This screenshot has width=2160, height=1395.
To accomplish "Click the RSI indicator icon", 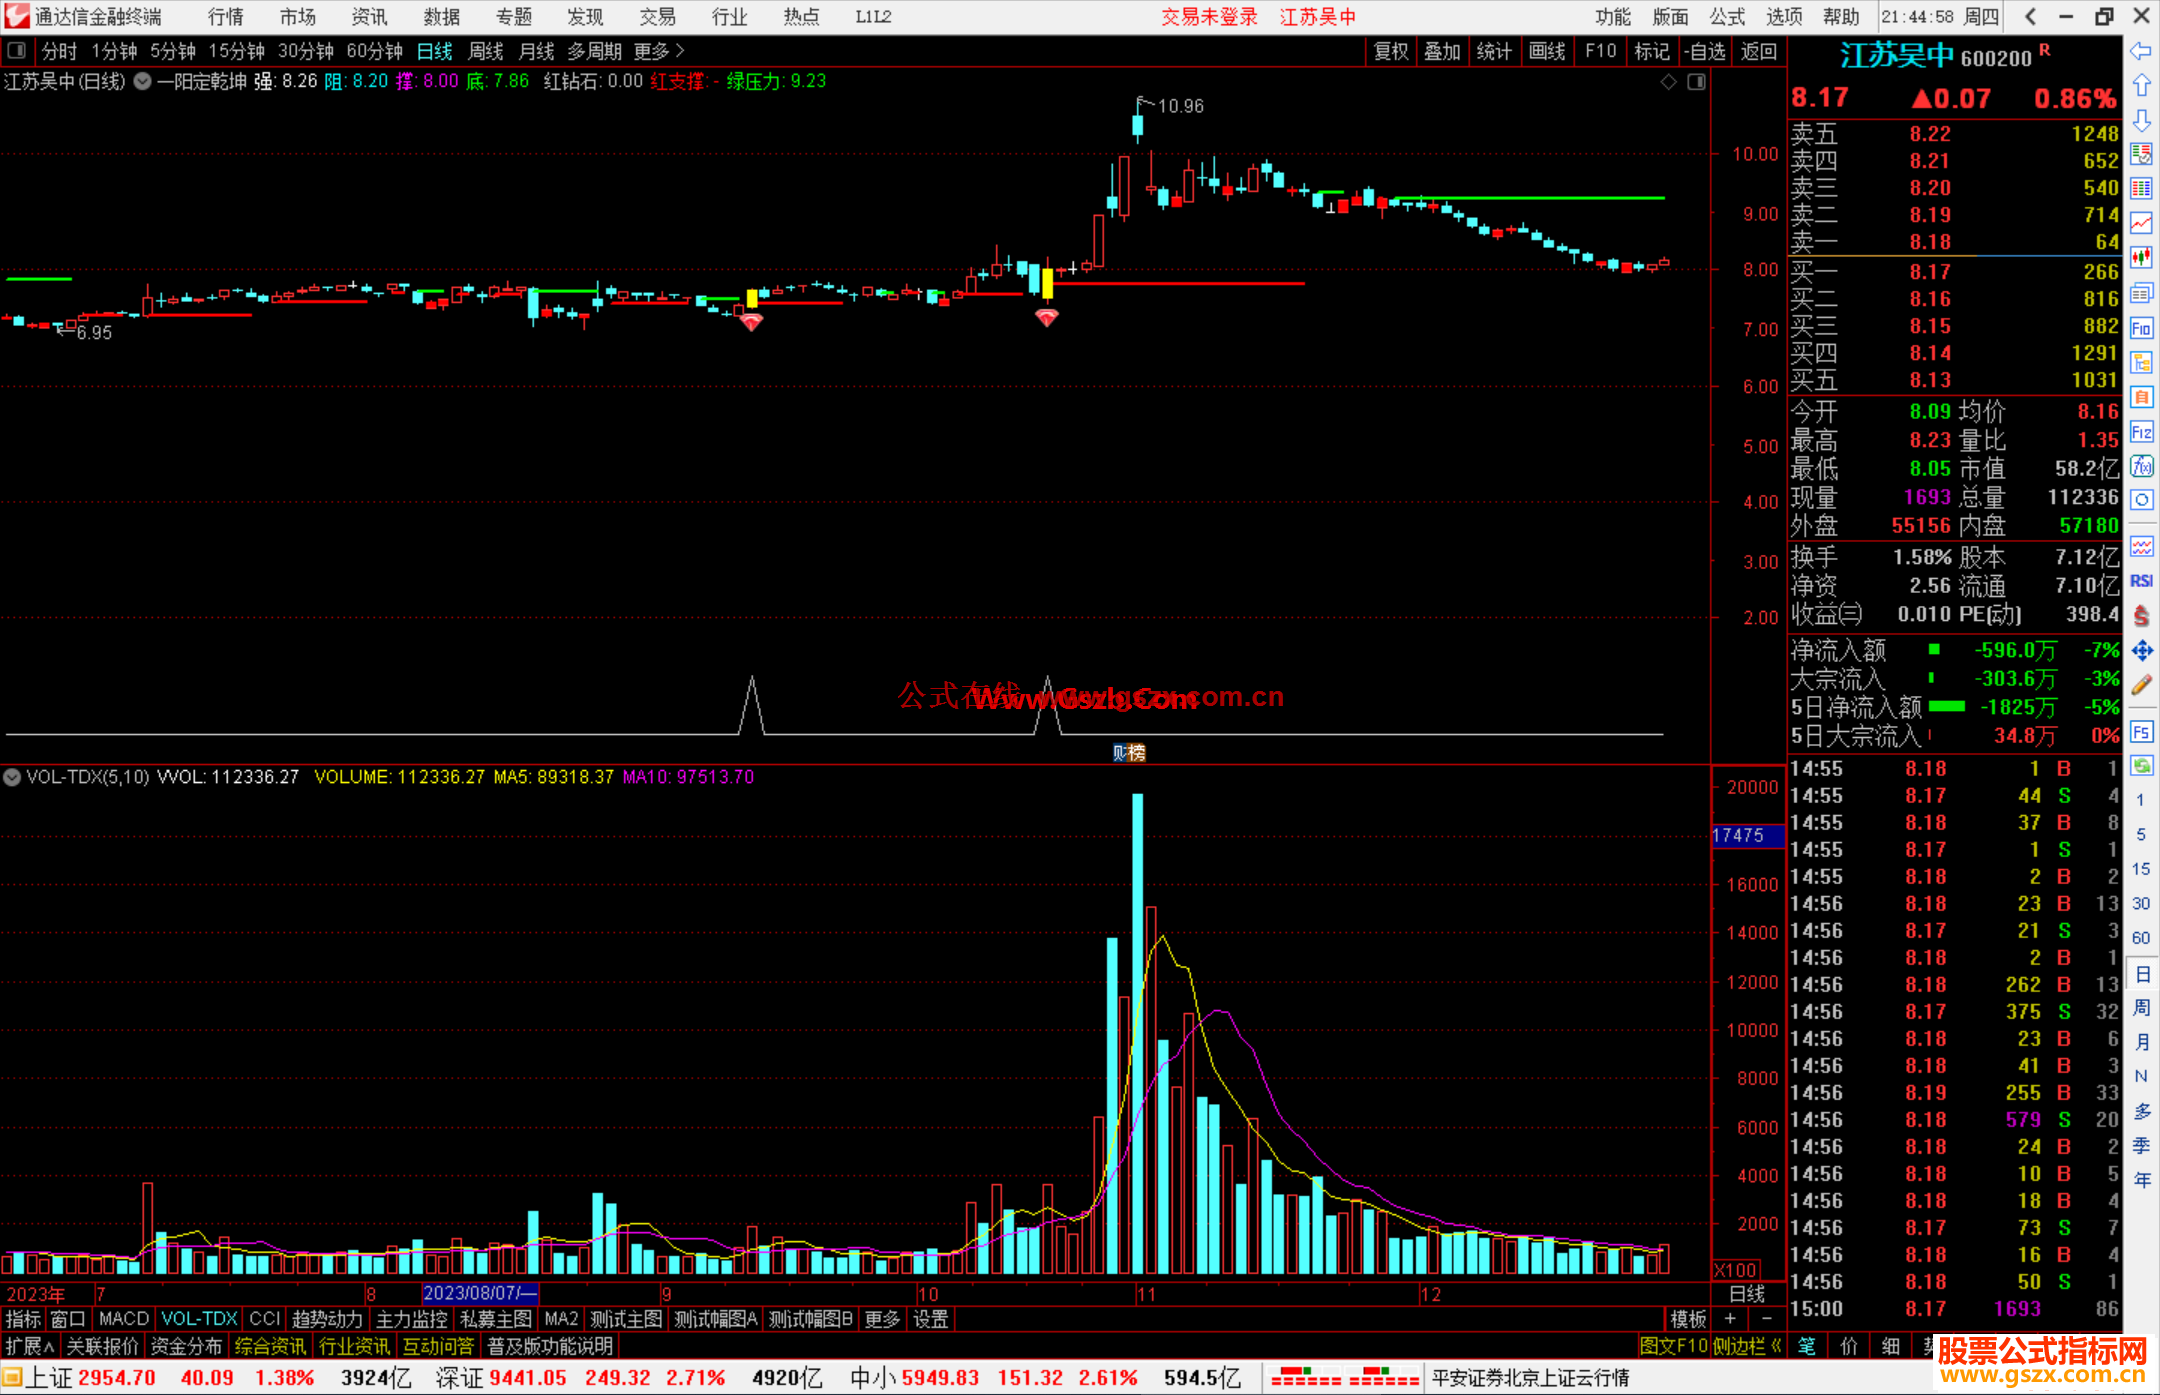I will click(x=2141, y=581).
